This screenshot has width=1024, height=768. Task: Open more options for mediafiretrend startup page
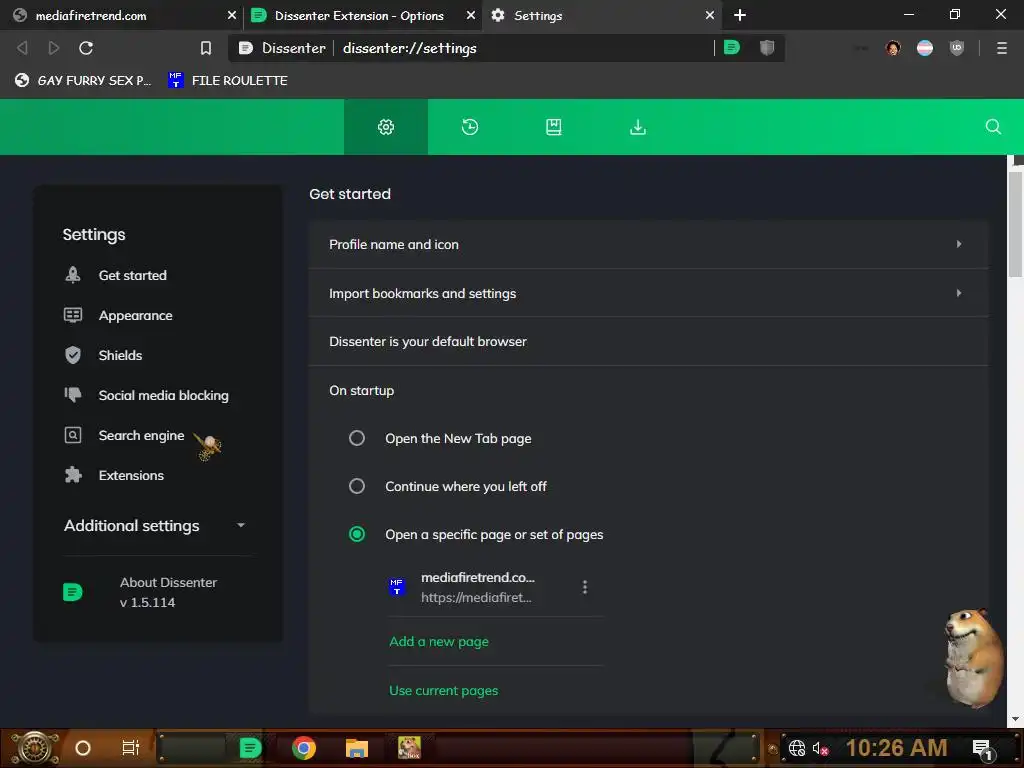(x=584, y=587)
